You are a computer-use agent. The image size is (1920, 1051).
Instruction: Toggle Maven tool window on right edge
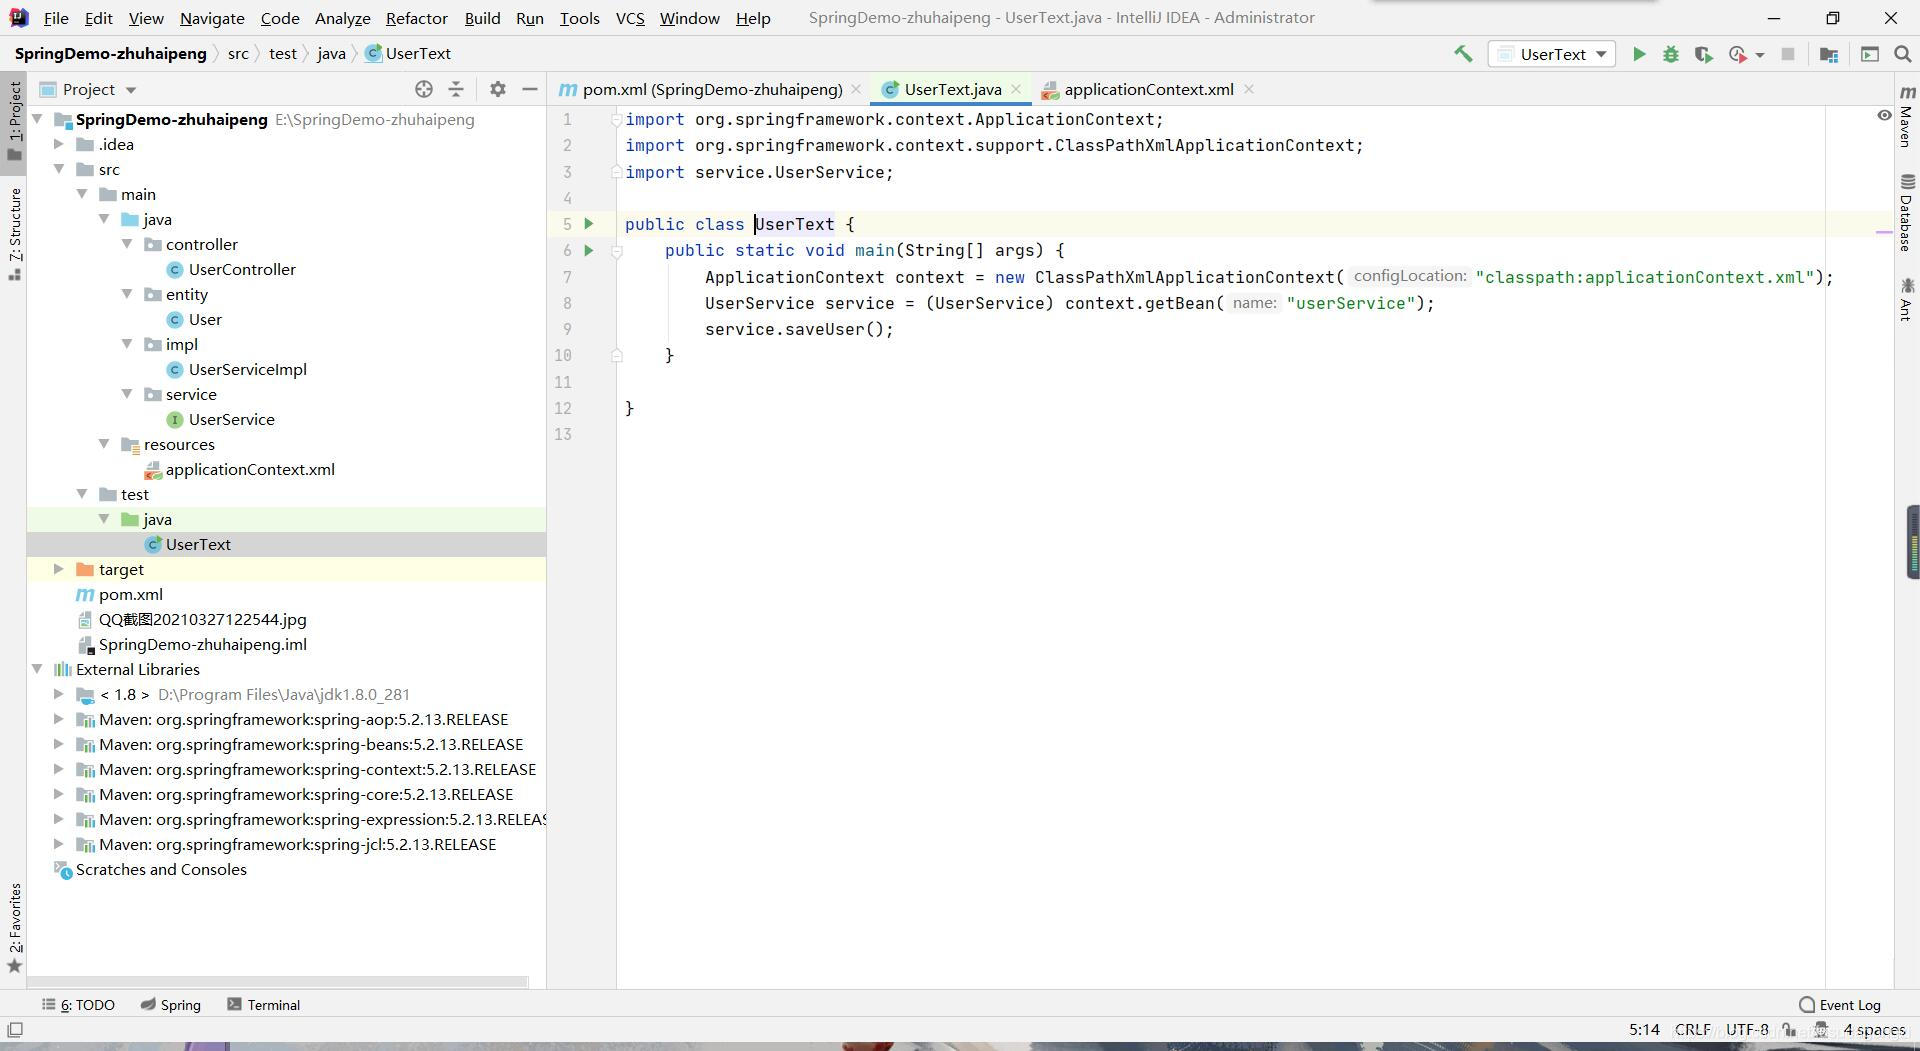pos(1906,118)
